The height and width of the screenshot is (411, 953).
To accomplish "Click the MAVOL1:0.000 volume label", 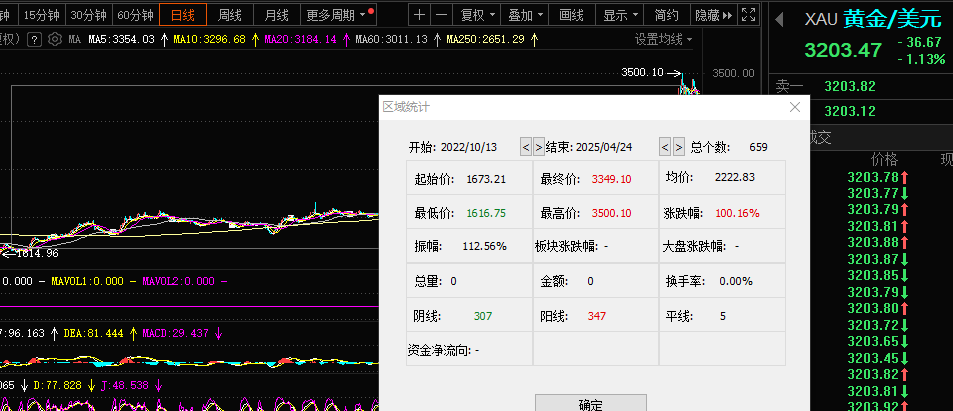I will click(x=86, y=281).
